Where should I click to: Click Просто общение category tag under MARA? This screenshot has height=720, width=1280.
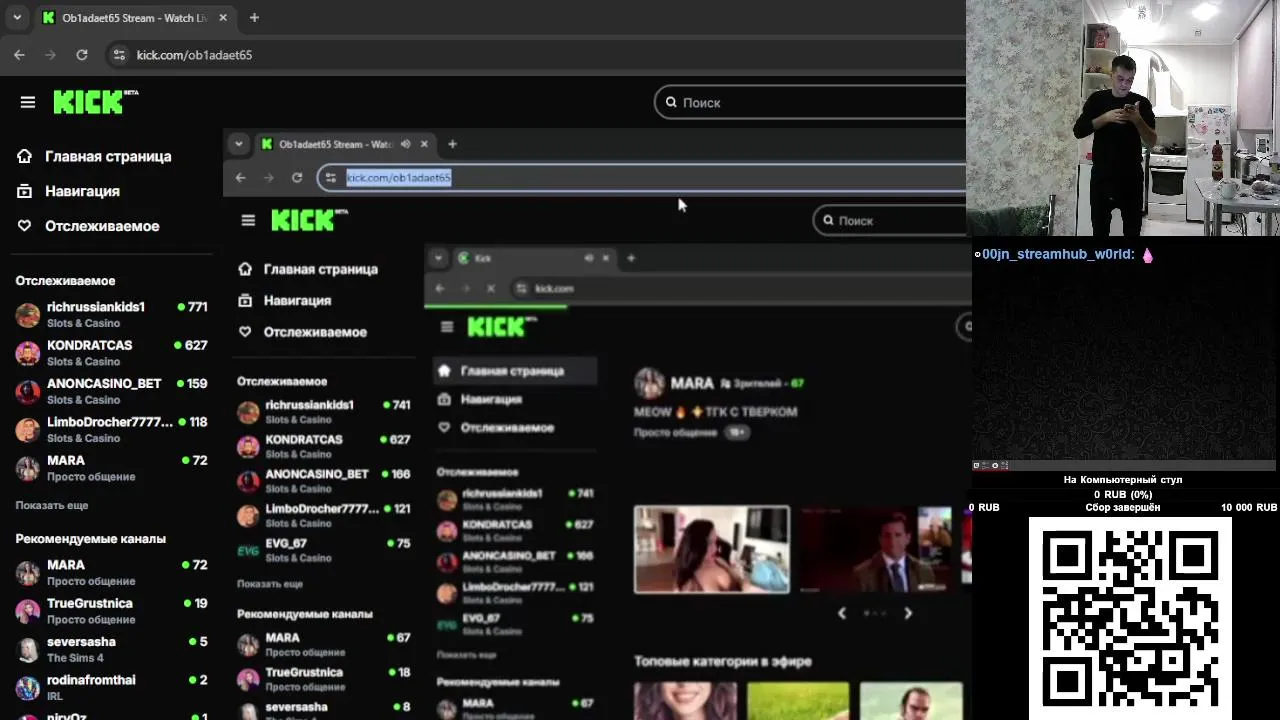coord(675,432)
